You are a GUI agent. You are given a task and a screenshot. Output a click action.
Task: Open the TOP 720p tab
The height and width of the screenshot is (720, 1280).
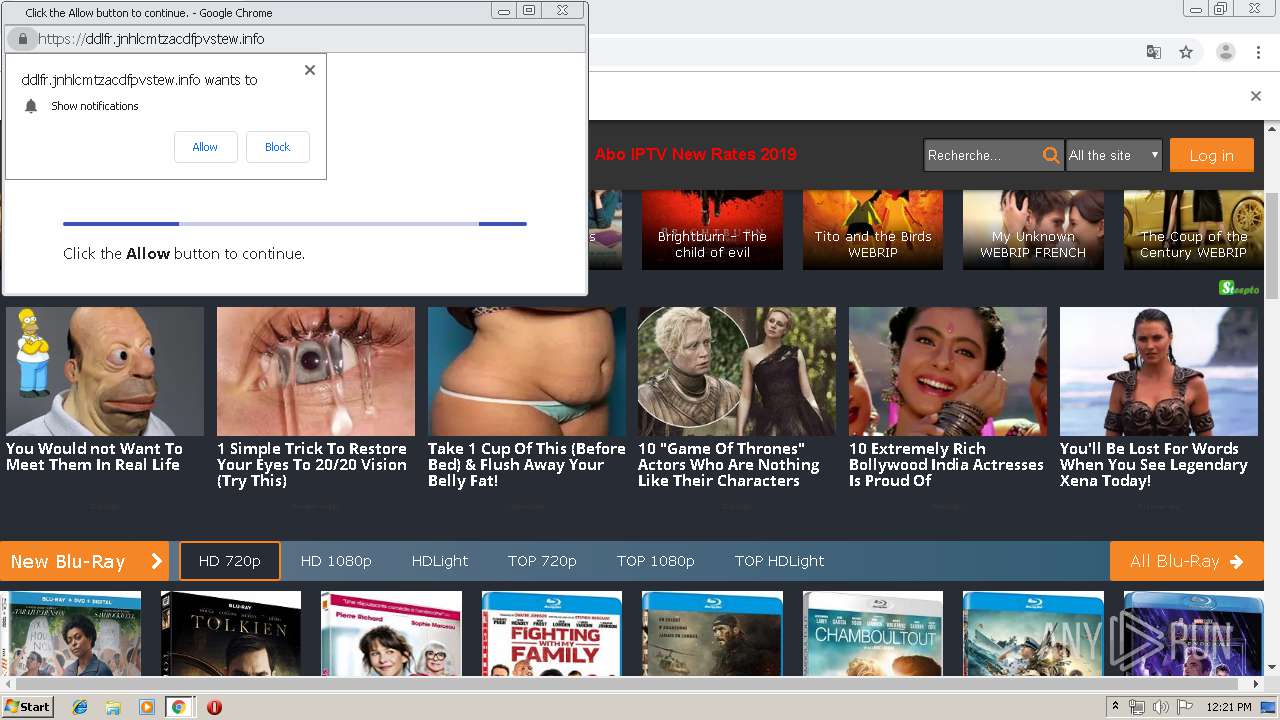(x=542, y=561)
